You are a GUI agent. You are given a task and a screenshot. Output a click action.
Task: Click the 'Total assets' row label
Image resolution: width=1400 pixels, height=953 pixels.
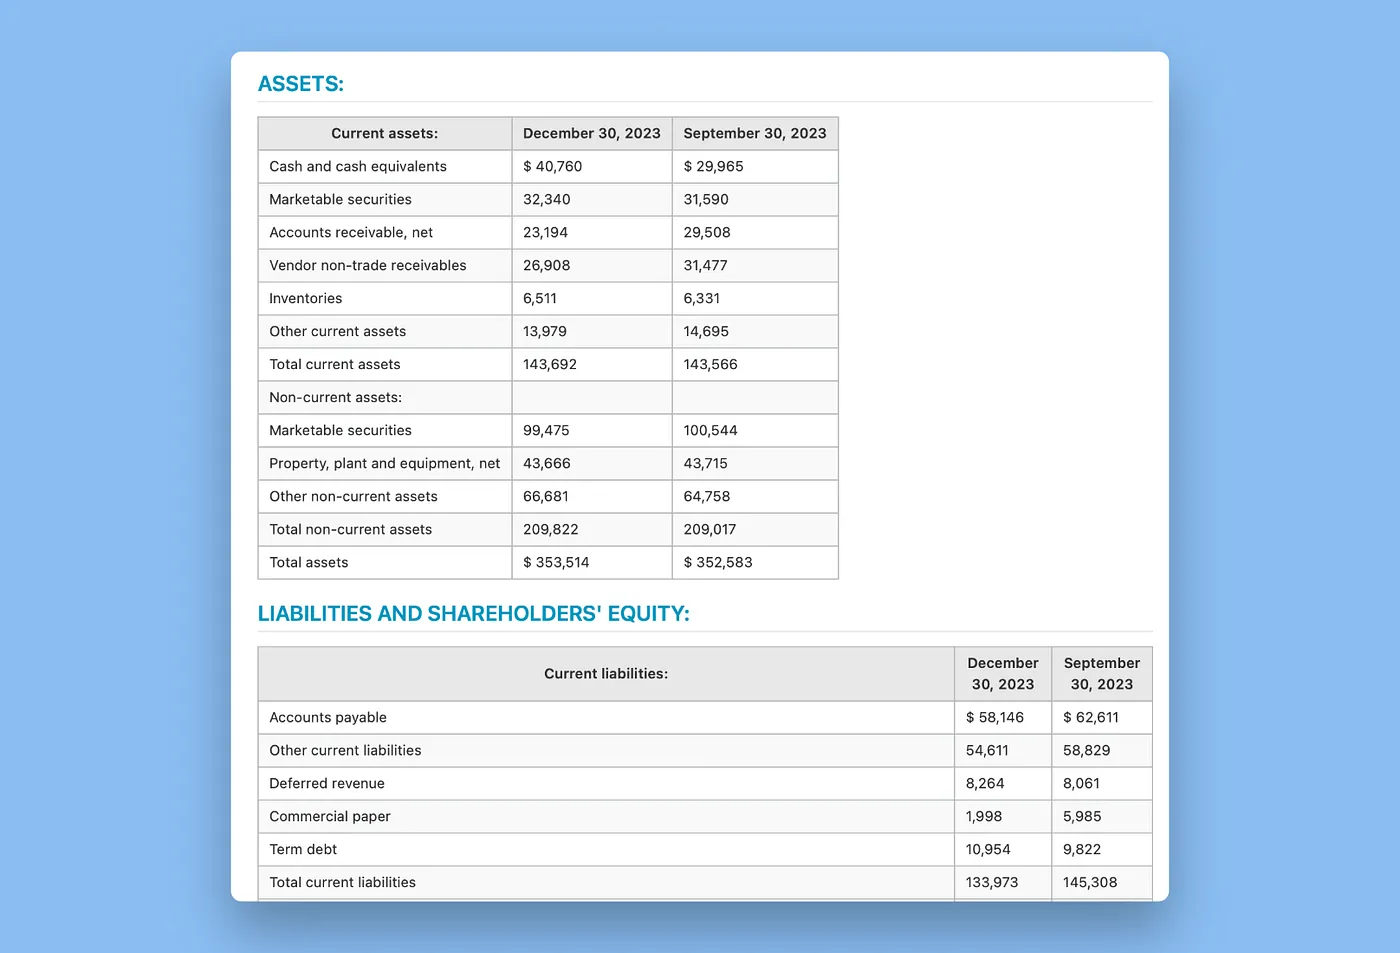click(308, 563)
